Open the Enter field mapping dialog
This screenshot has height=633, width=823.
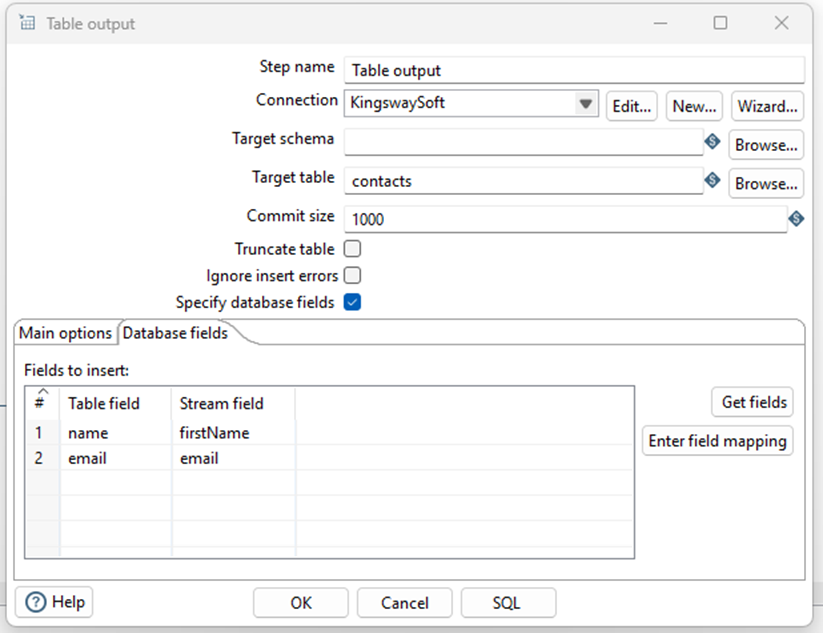(x=717, y=440)
